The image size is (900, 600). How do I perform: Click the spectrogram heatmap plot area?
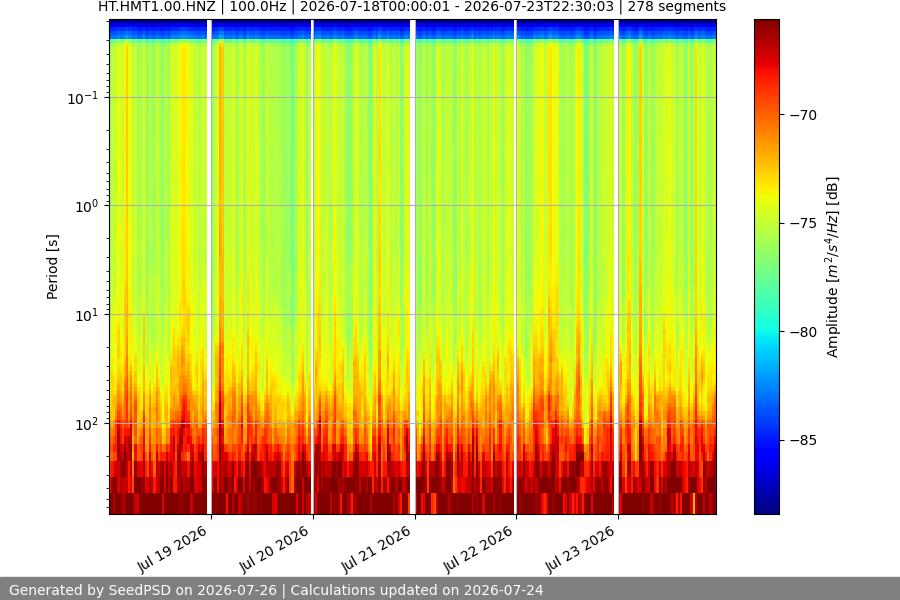[413, 267]
